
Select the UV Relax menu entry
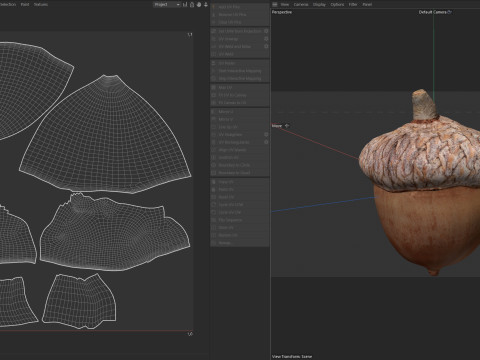240,63
